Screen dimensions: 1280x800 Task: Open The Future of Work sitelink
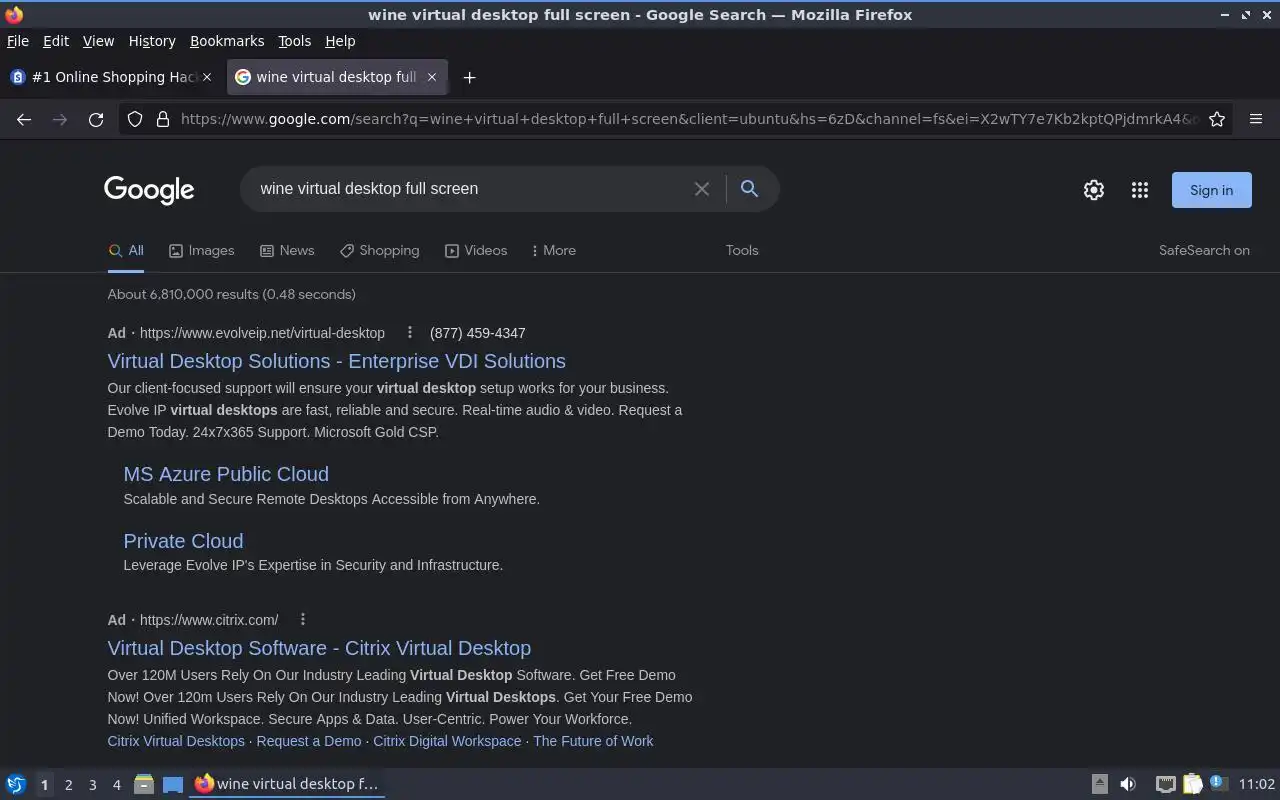[x=593, y=741]
